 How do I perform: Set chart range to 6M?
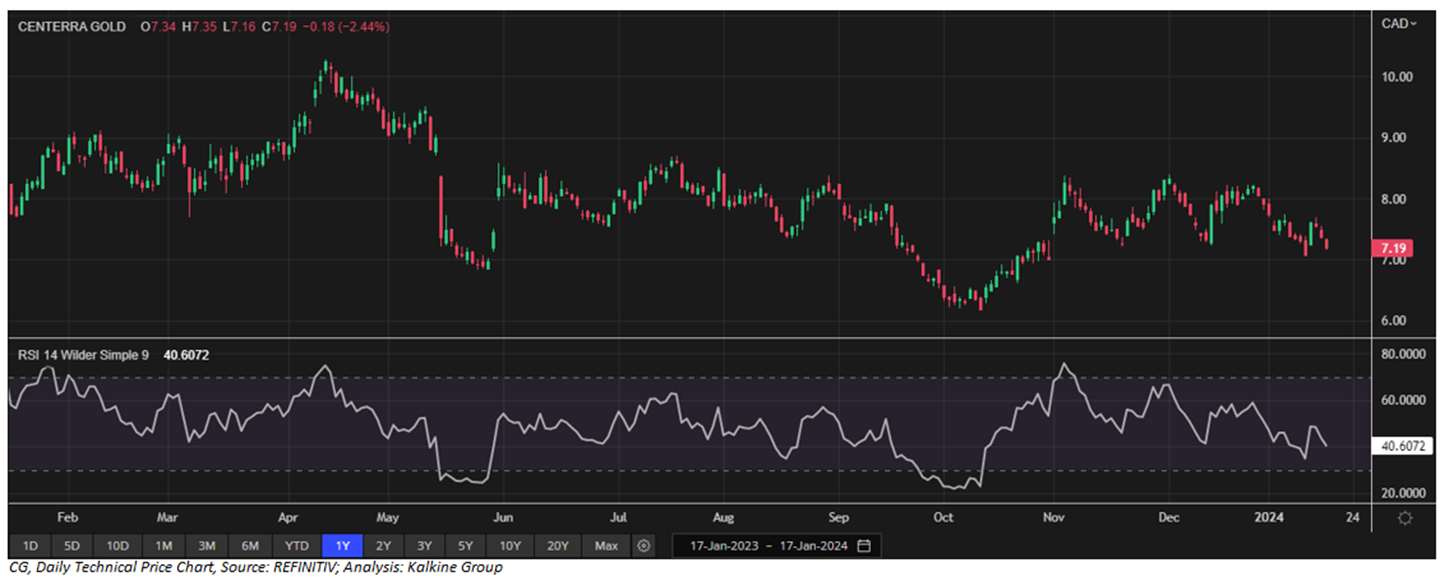pos(250,546)
